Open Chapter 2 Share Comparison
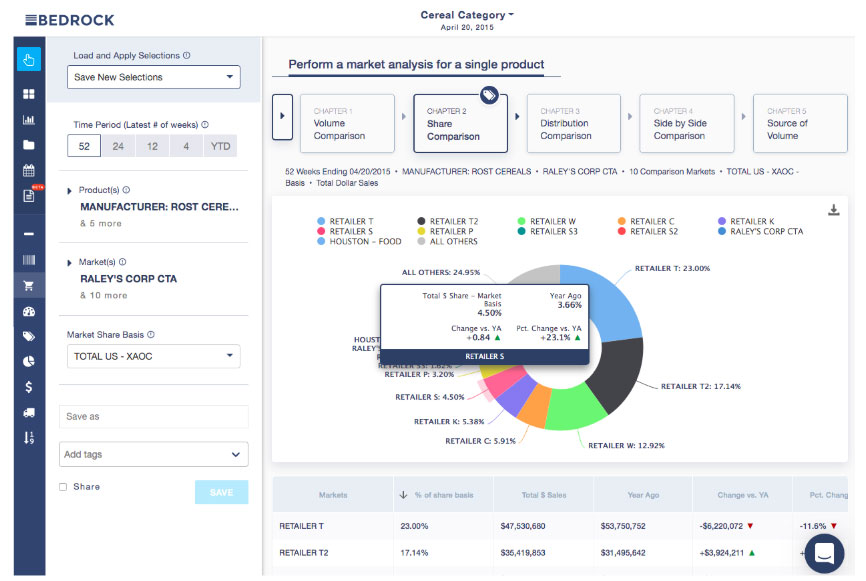866x581 pixels. coord(461,123)
